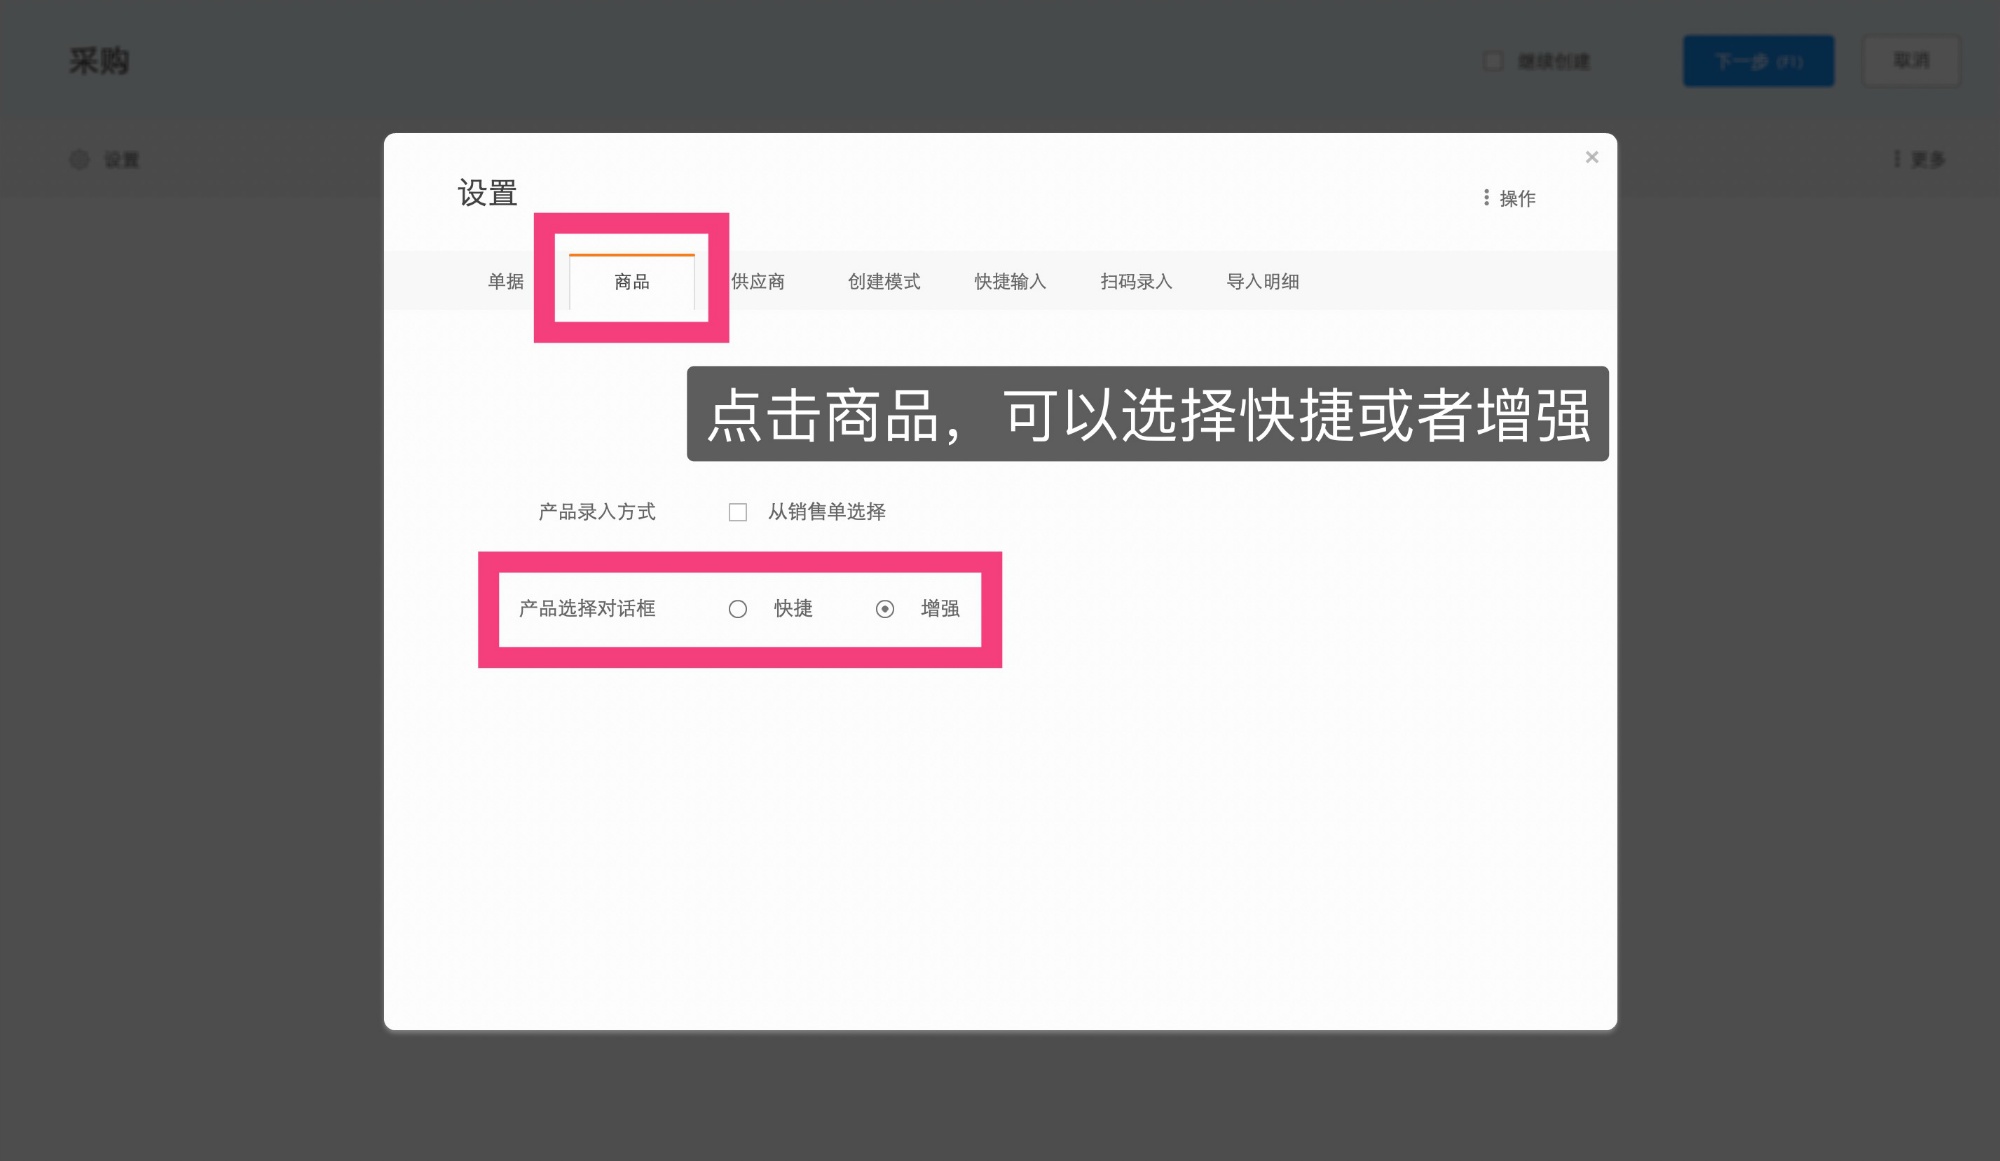This screenshot has height=1161, width=2000.
Task: Open the 扫码录入 tab
Action: click(1136, 282)
